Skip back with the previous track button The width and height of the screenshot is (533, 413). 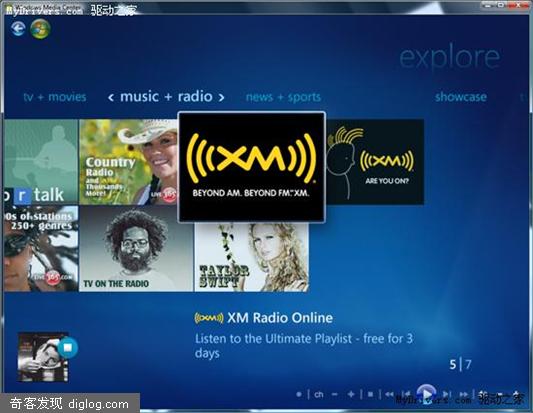407,395
